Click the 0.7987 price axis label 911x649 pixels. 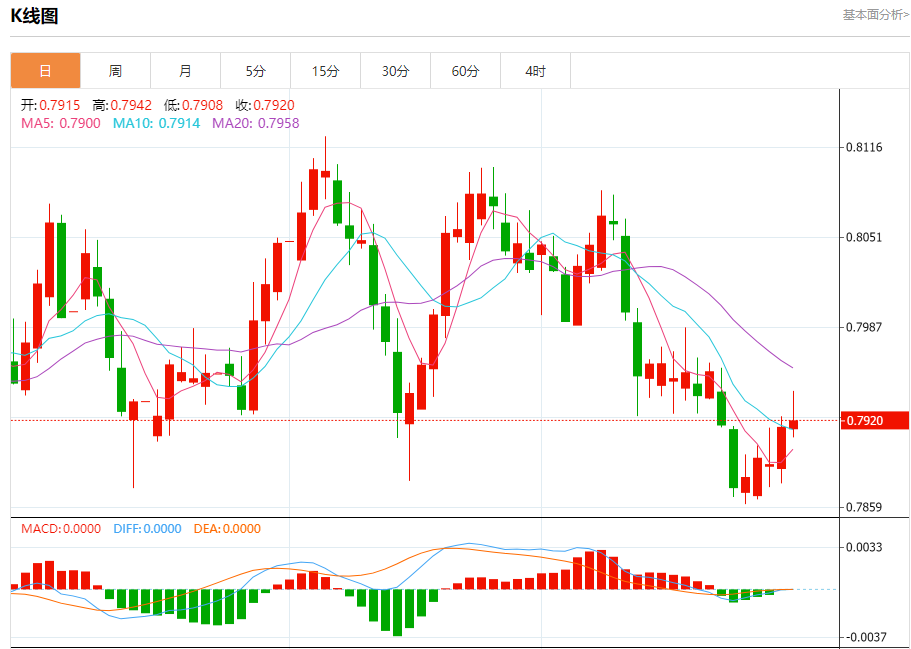(863, 327)
